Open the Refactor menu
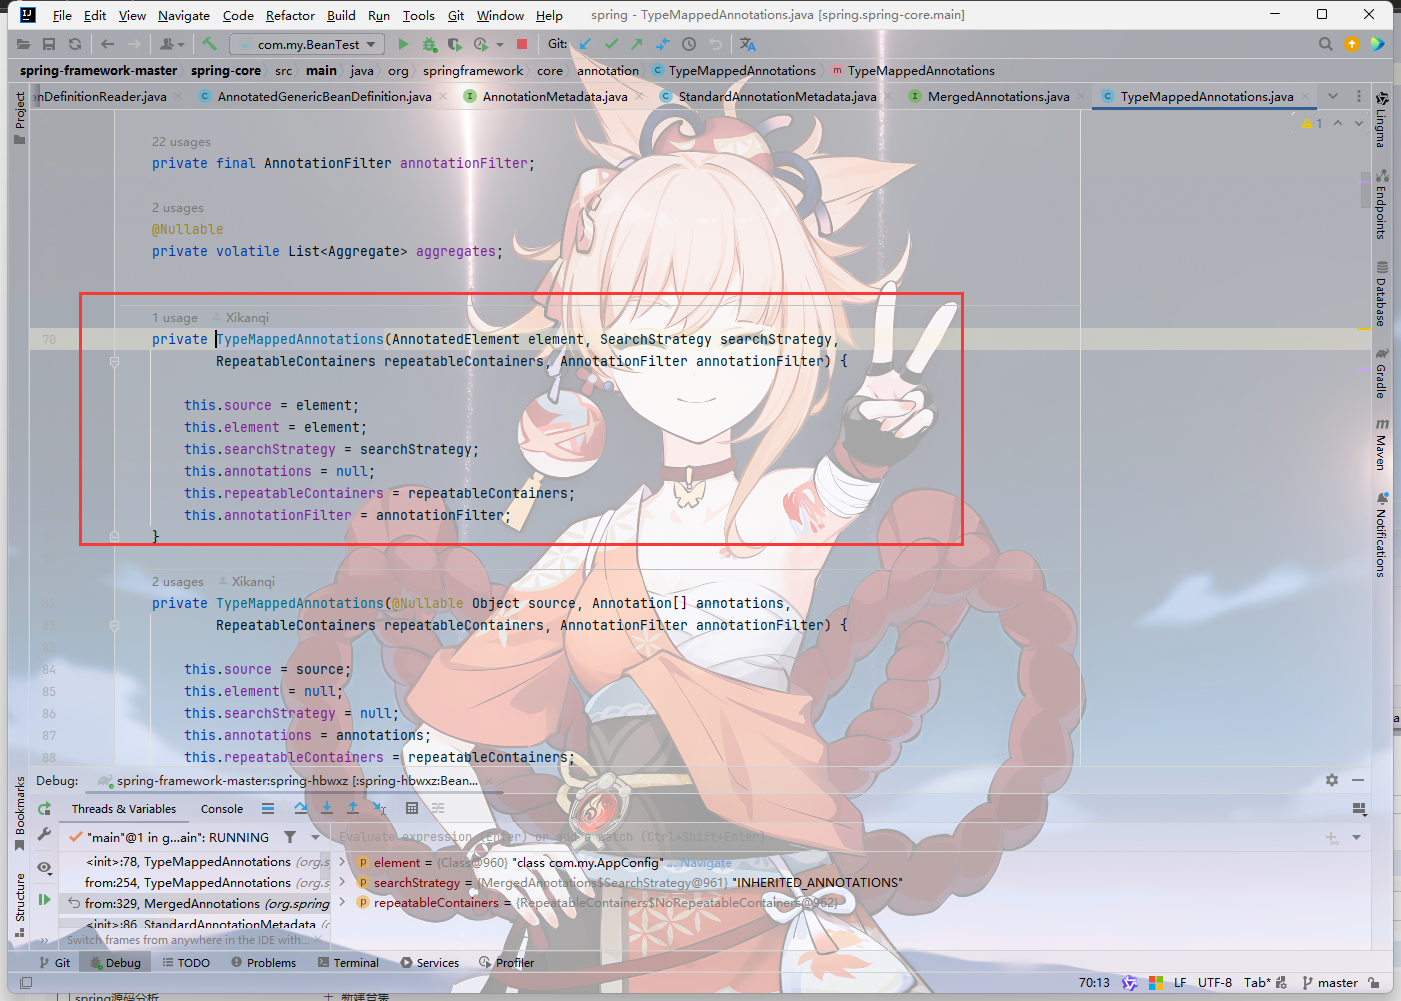This screenshot has height=1001, width=1401. [x=290, y=15]
